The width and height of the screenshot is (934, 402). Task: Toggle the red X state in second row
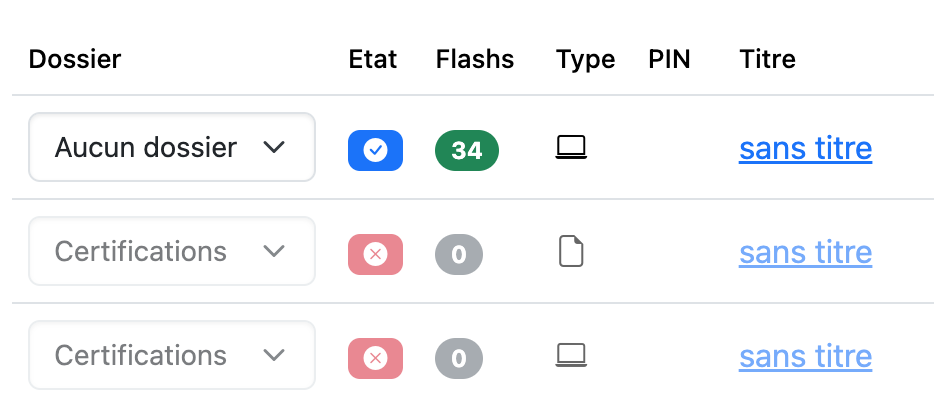(375, 254)
